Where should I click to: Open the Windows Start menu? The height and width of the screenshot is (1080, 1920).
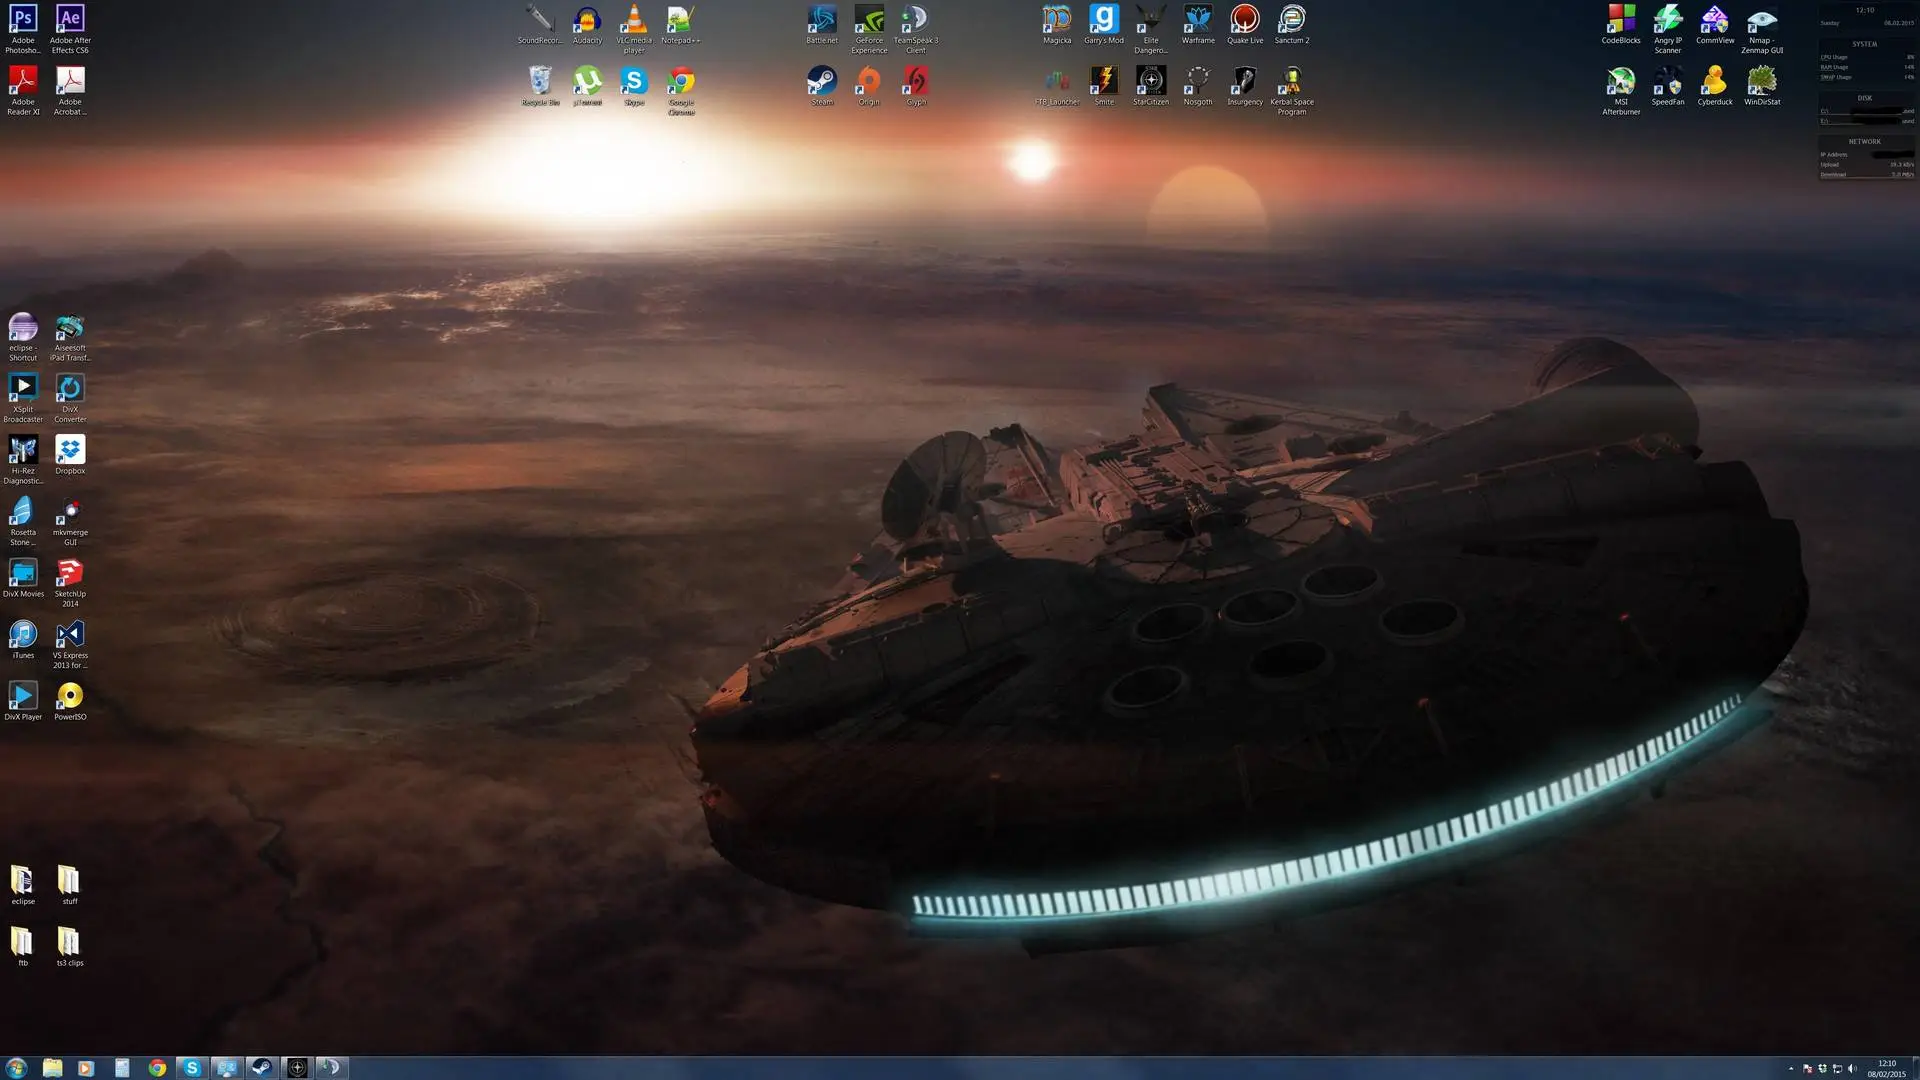(16, 1068)
